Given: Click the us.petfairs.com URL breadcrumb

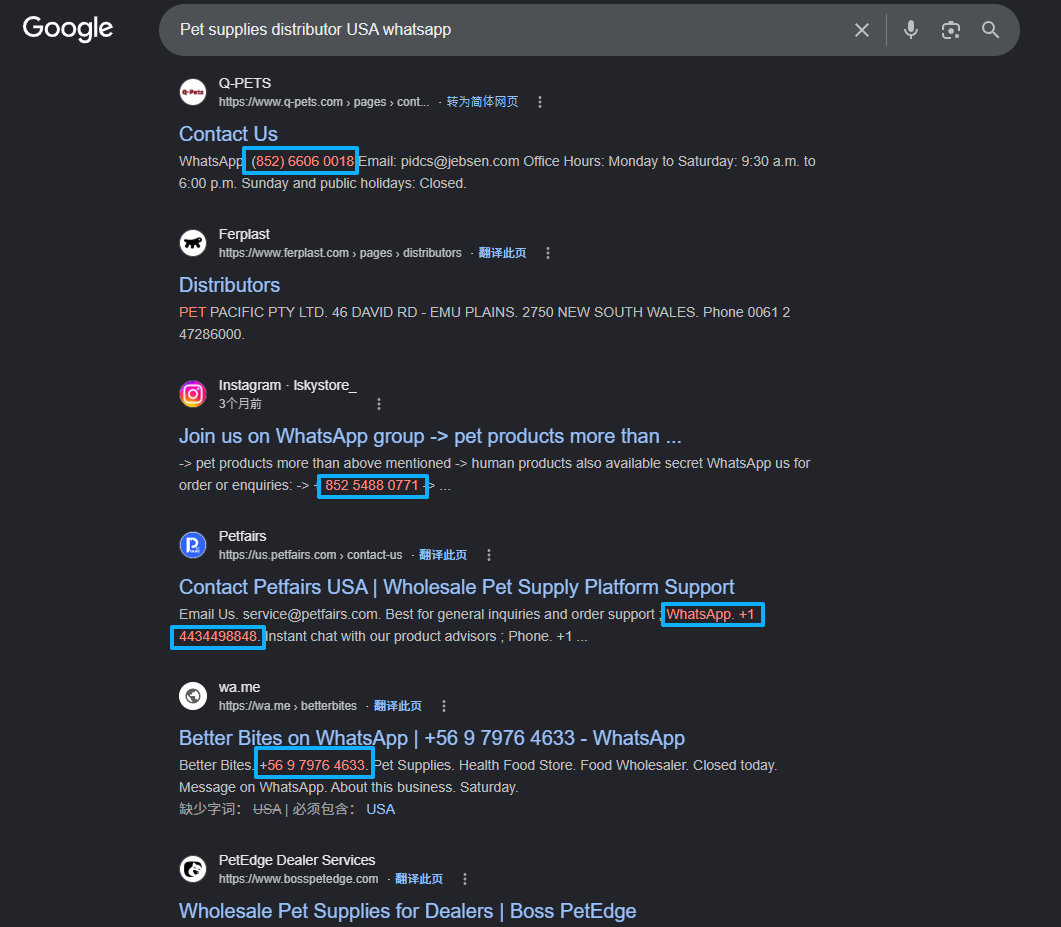Looking at the screenshot, I should 310,555.
